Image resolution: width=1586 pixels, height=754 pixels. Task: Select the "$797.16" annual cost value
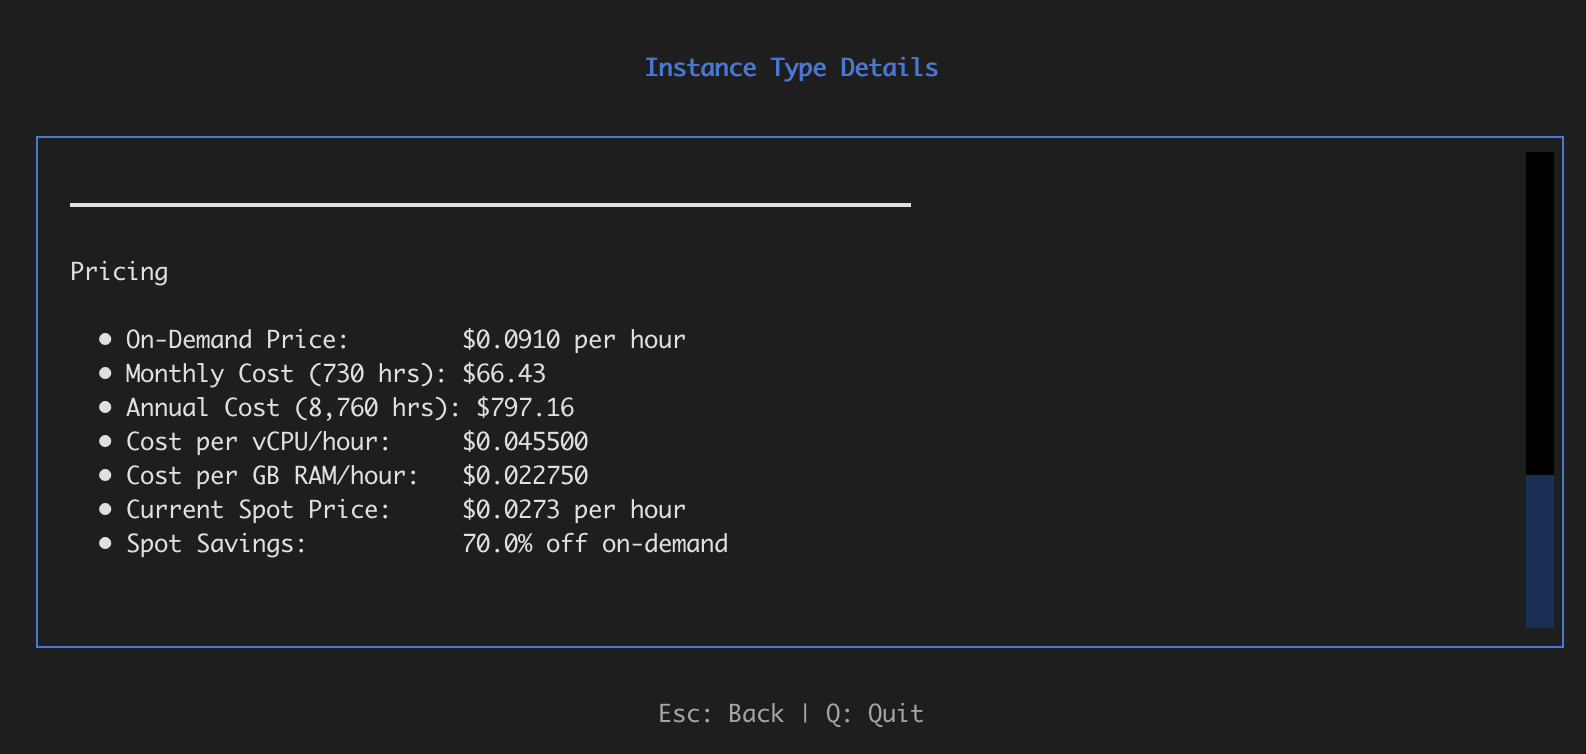click(525, 408)
